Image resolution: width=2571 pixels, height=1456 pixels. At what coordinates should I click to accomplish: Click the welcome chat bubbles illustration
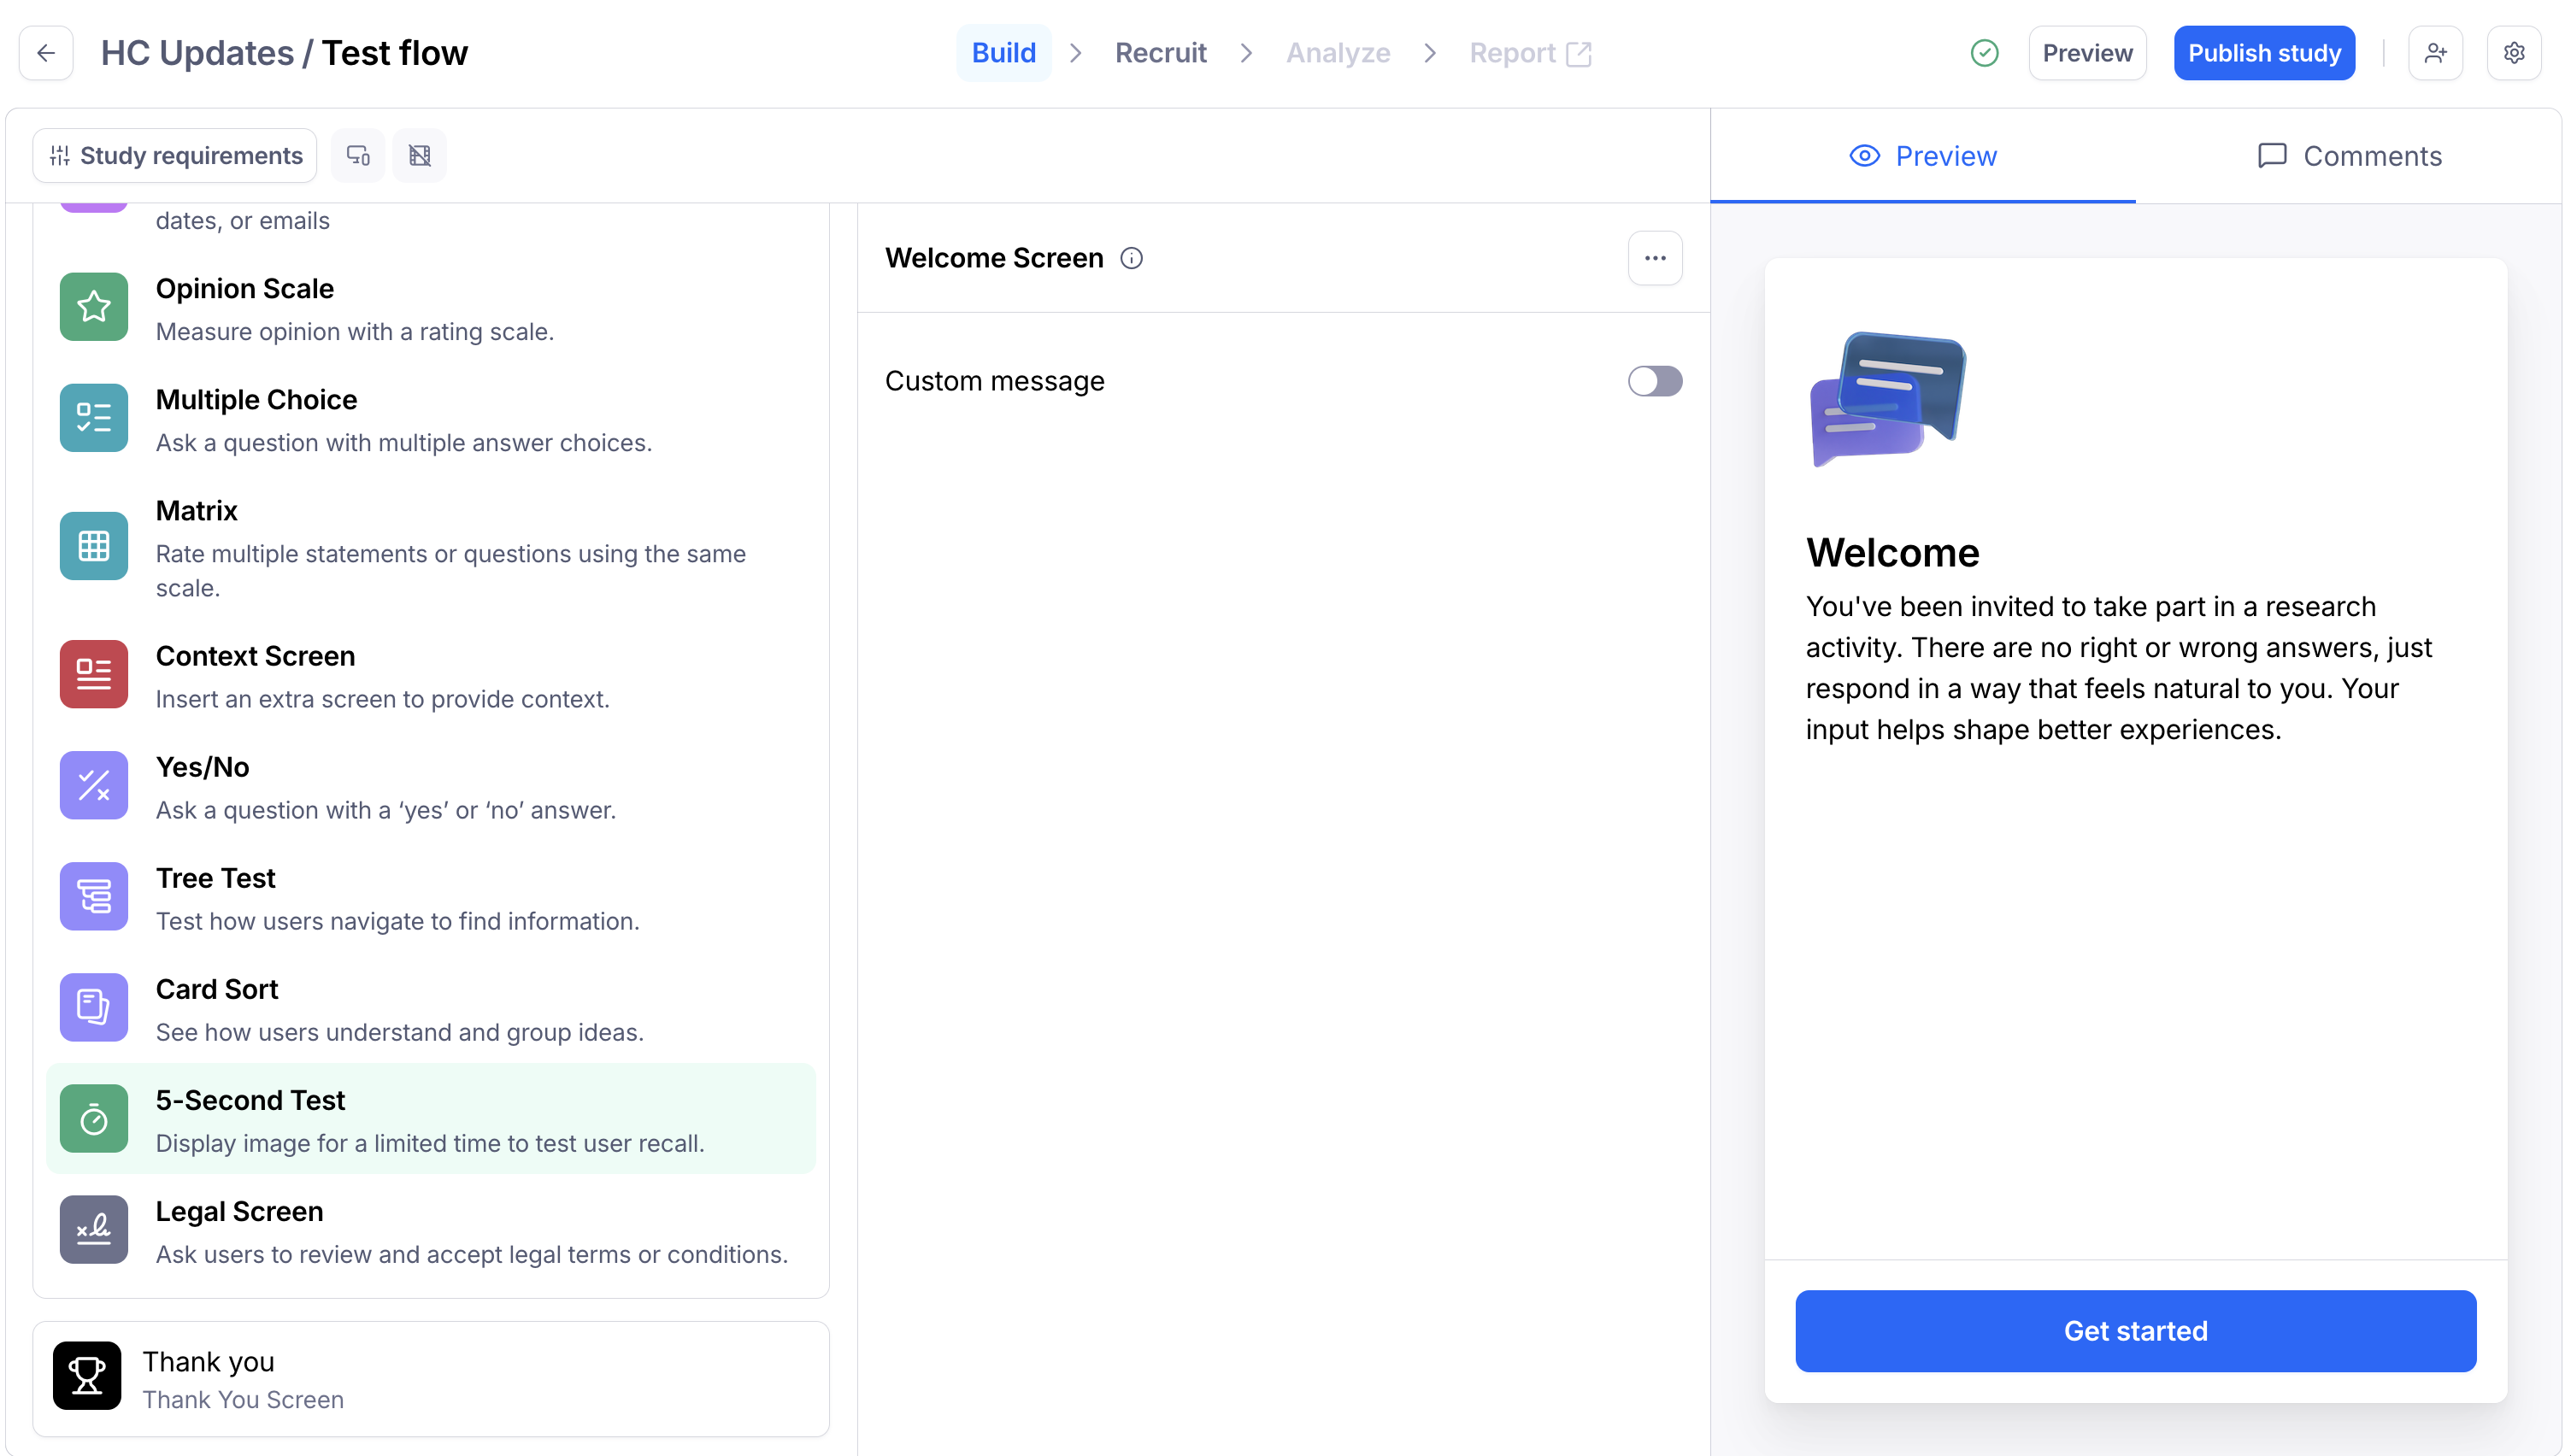[1887, 399]
